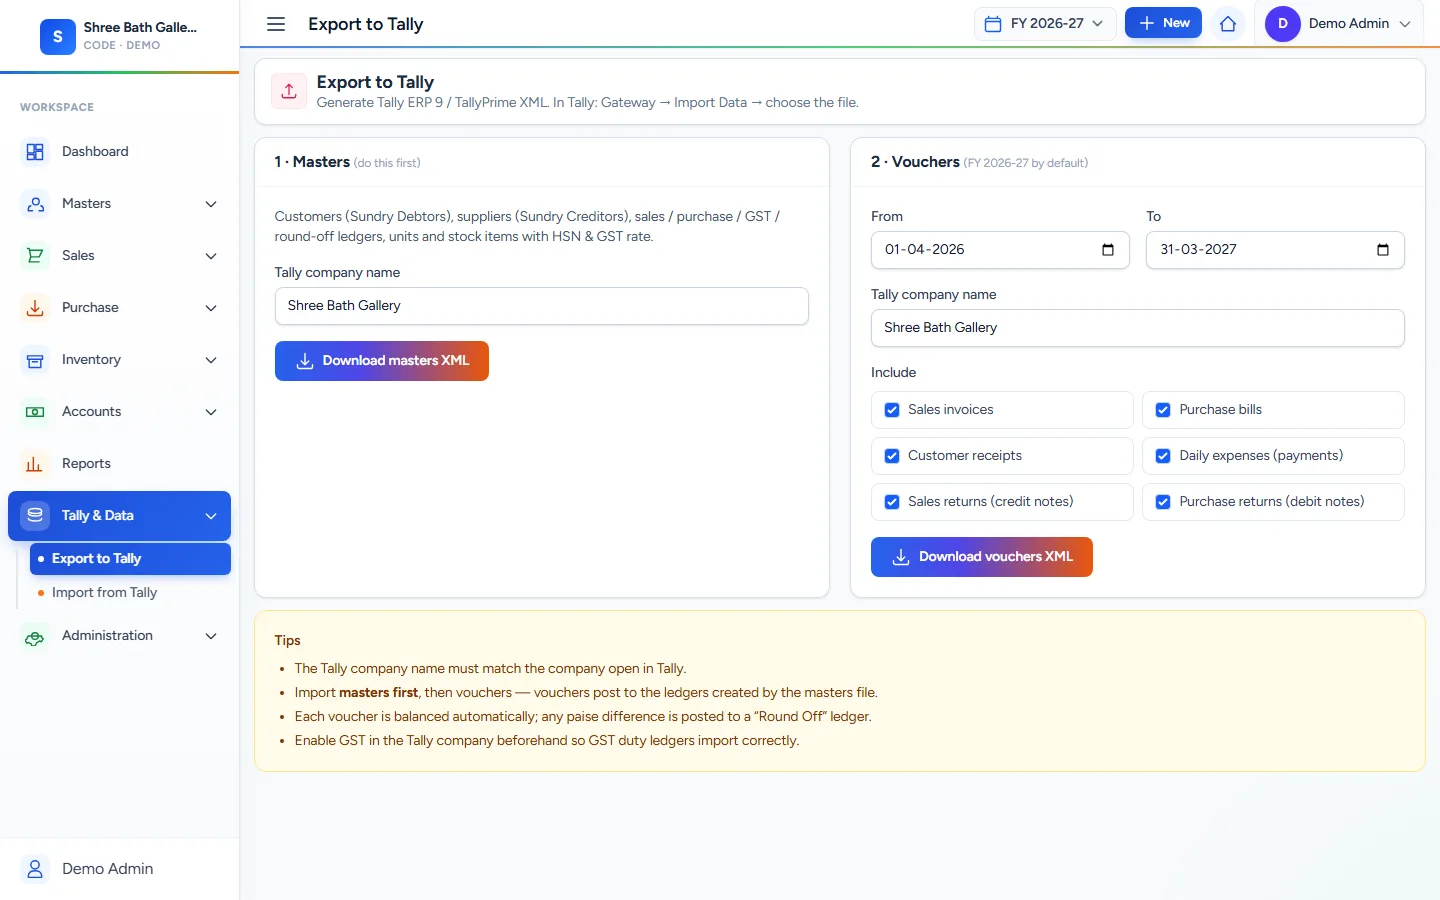The width and height of the screenshot is (1440, 900).
Task: Open the Sales sidebar menu
Action: coord(119,256)
